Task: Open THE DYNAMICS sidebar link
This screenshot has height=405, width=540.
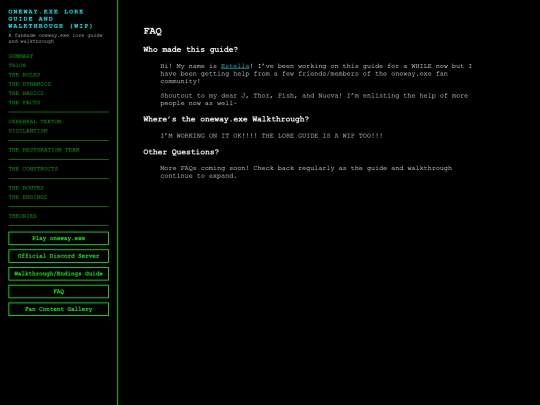Action: [x=30, y=84]
